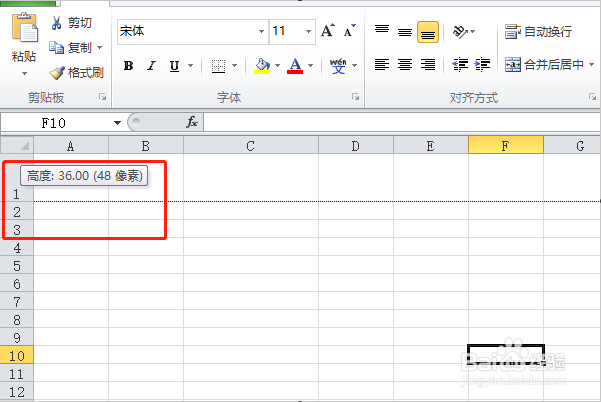Click the Insert Function fx icon
This screenshot has width=601, height=402.
(x=192, y=123)
